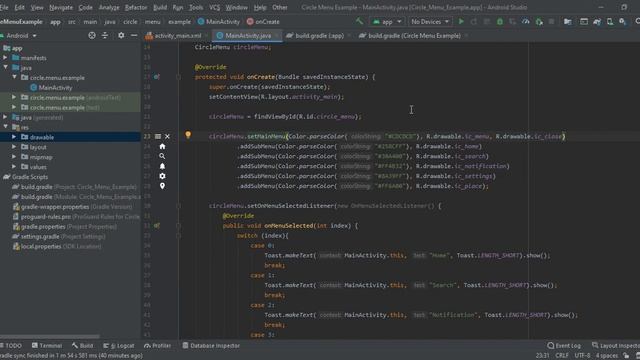
Task: Open the Event Log tool window
Action: pyautogui.click(x=564, y=346)
